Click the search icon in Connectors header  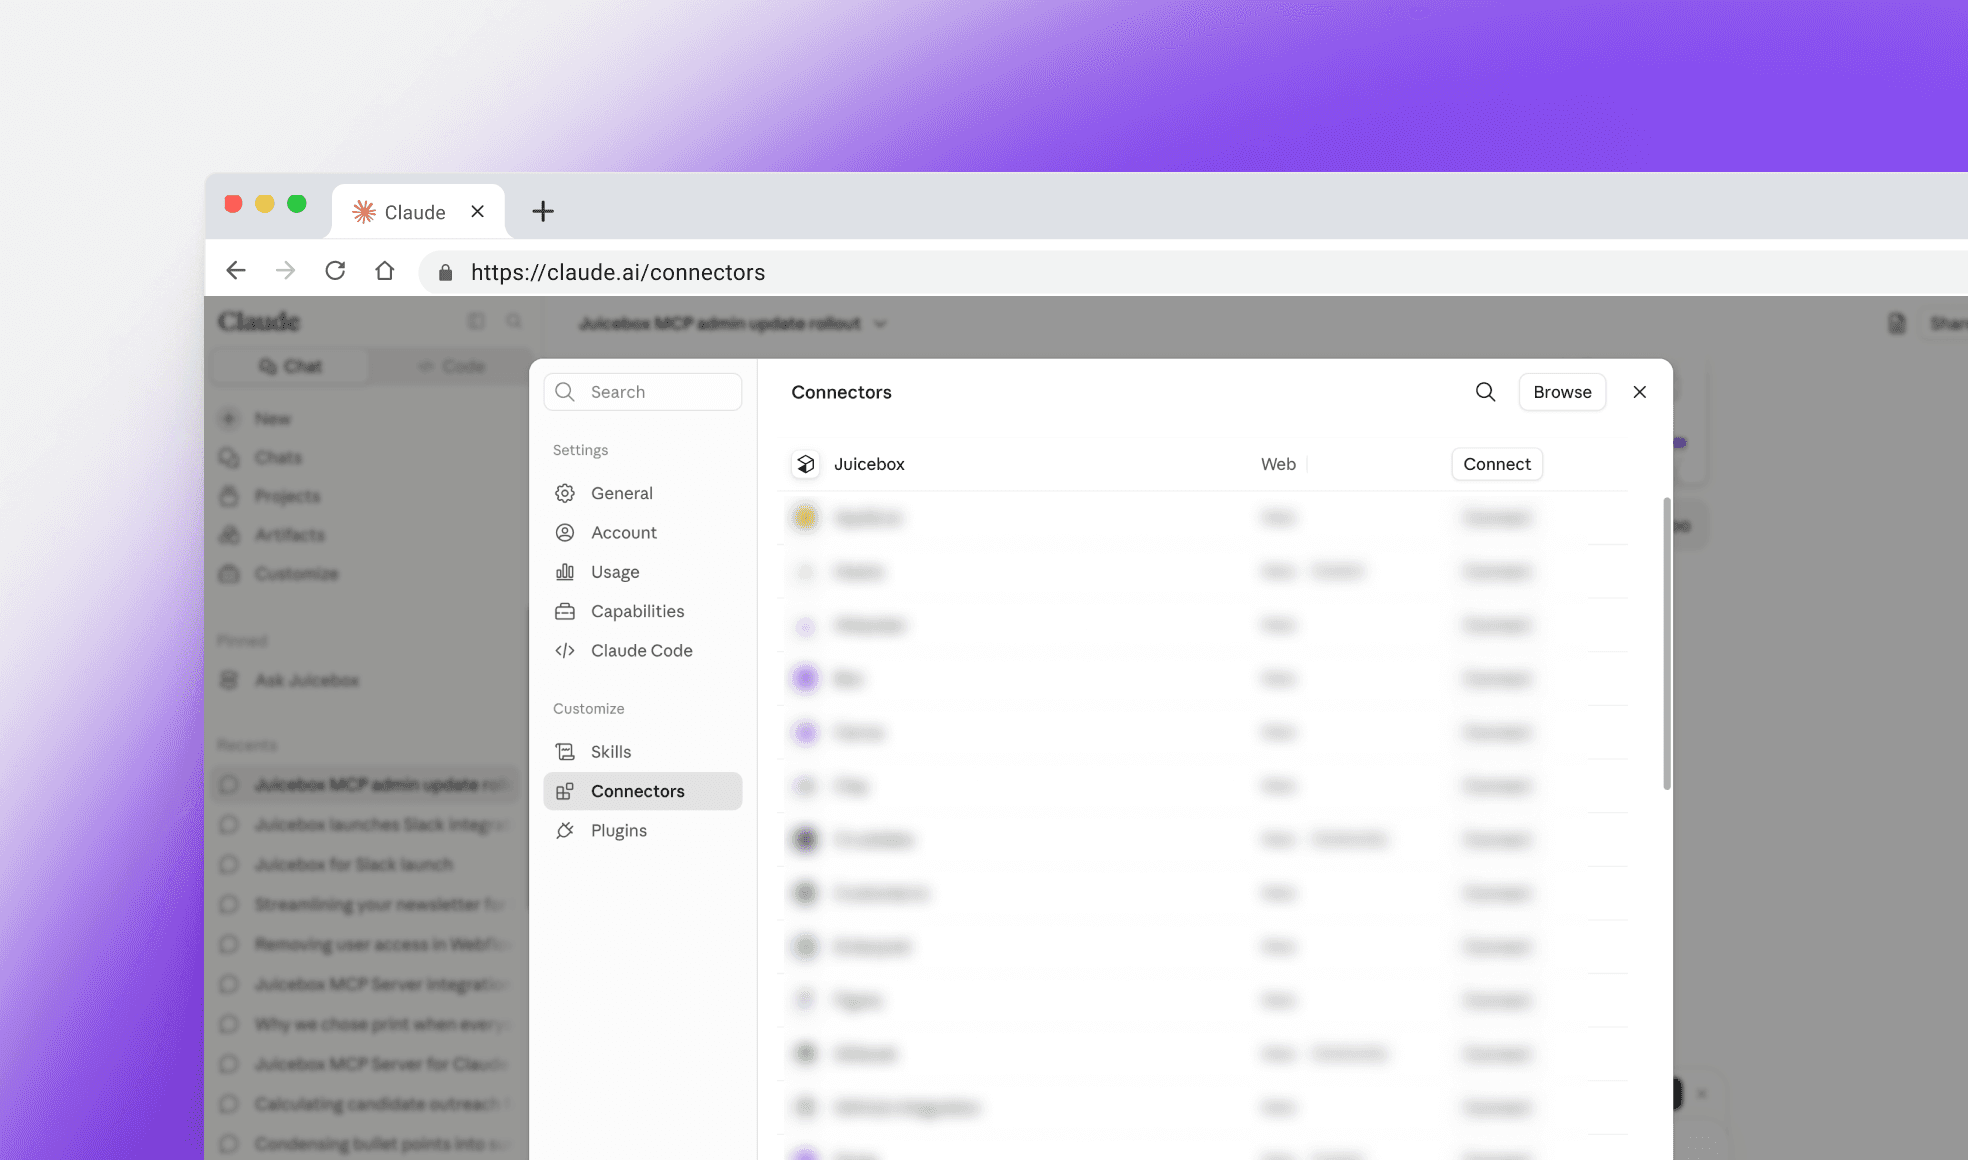click(1486, 392)
